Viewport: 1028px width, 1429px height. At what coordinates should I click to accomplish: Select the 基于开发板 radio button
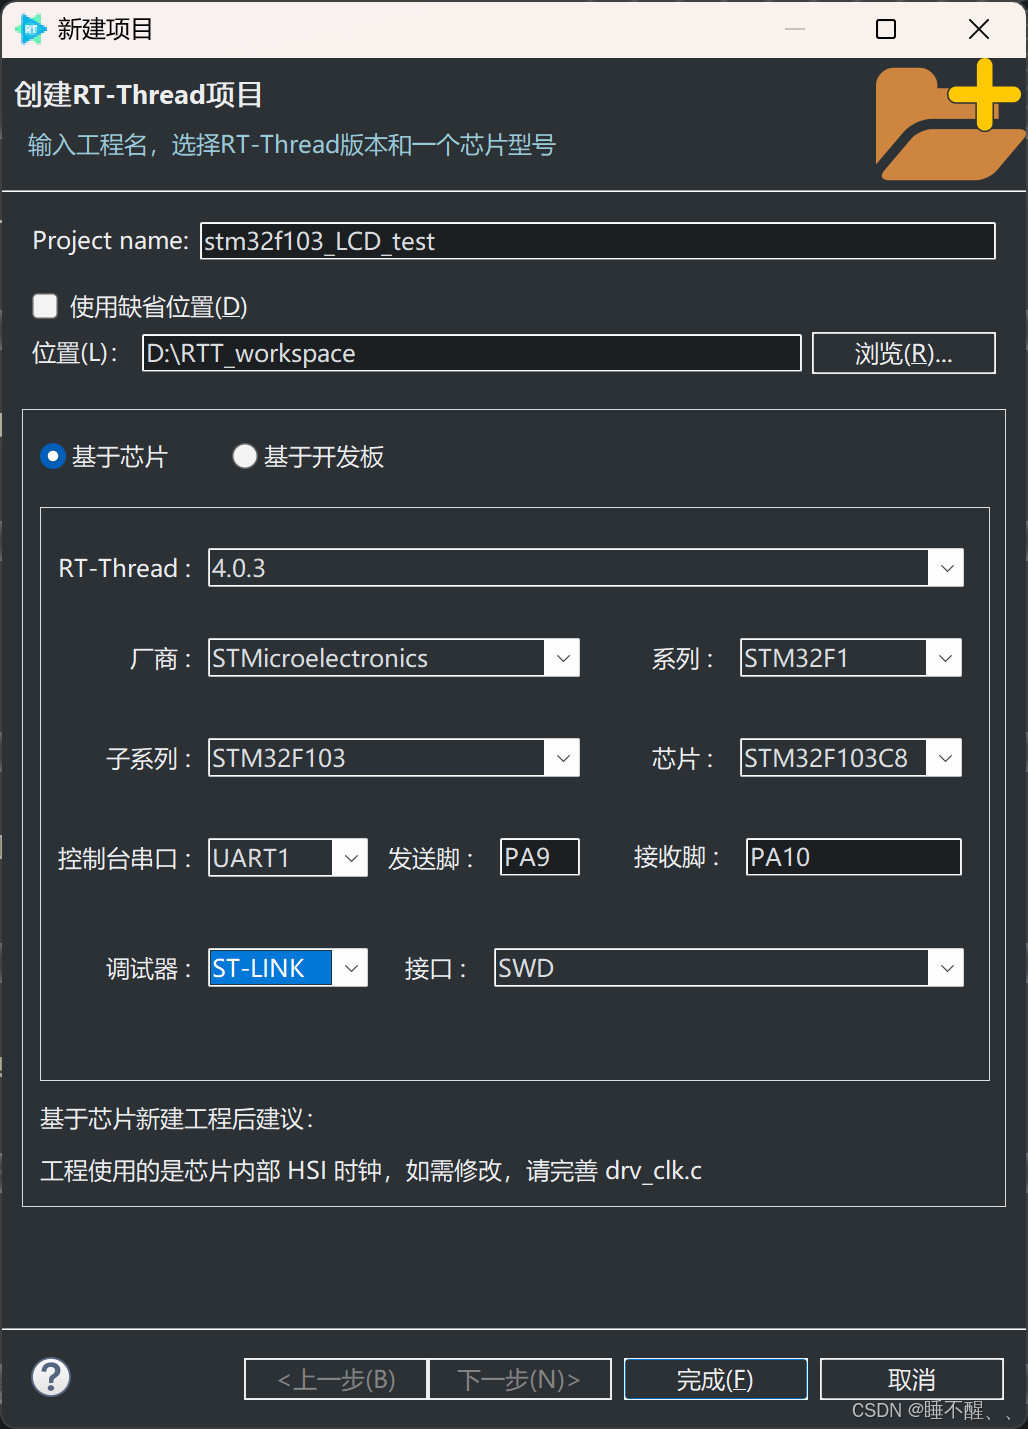coord(245,457)
